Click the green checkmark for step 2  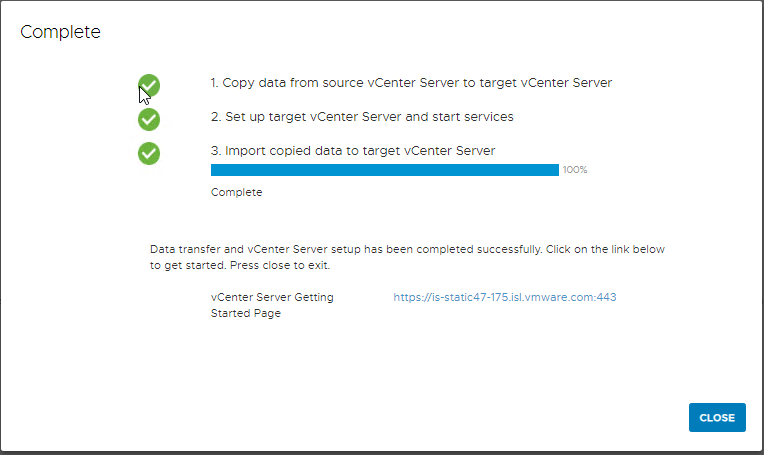coord(149,119)
